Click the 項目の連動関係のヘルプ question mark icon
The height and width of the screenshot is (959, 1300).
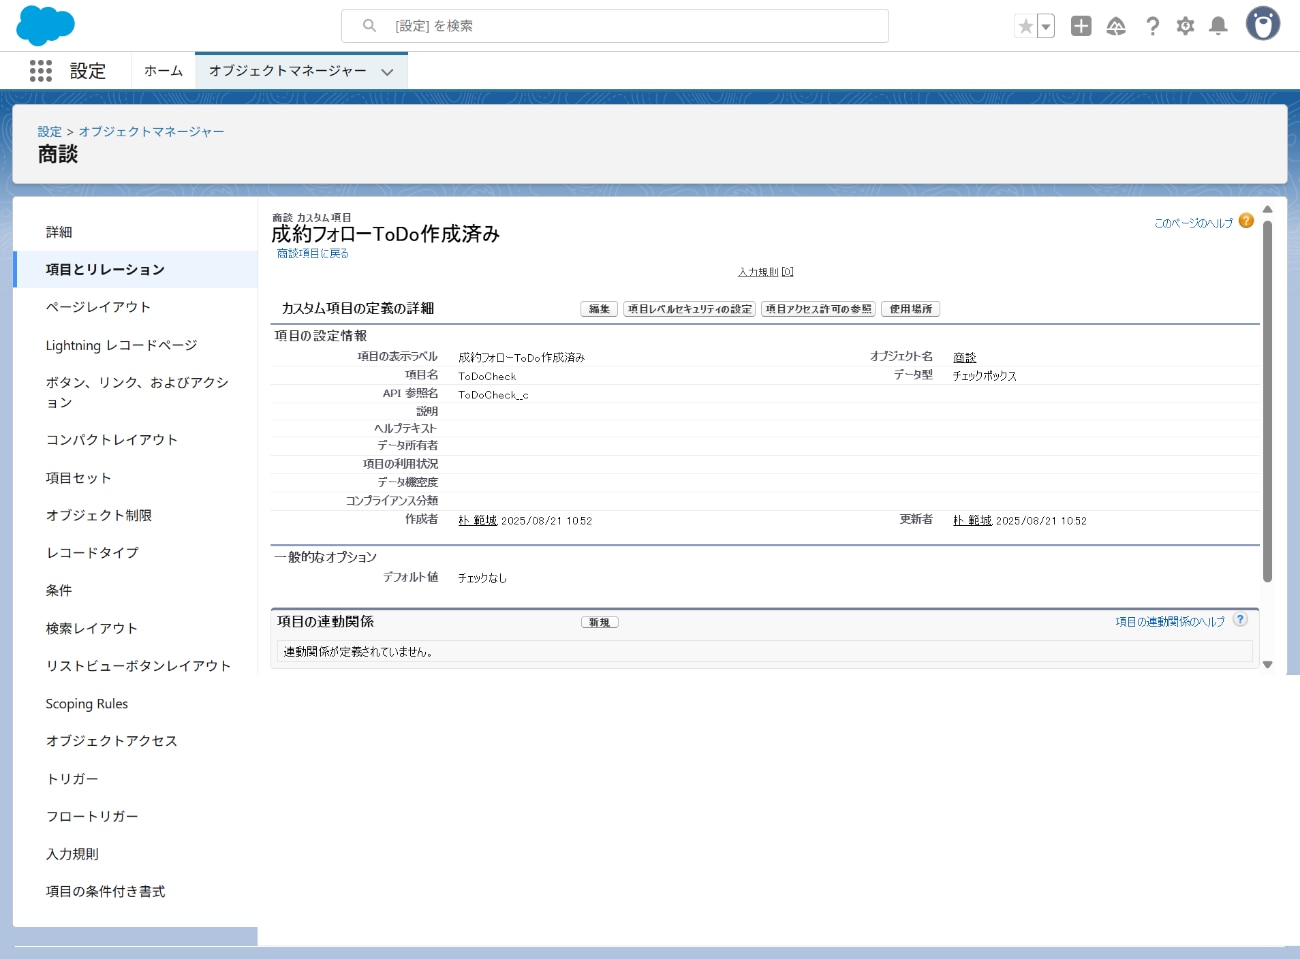(1240, 619)
